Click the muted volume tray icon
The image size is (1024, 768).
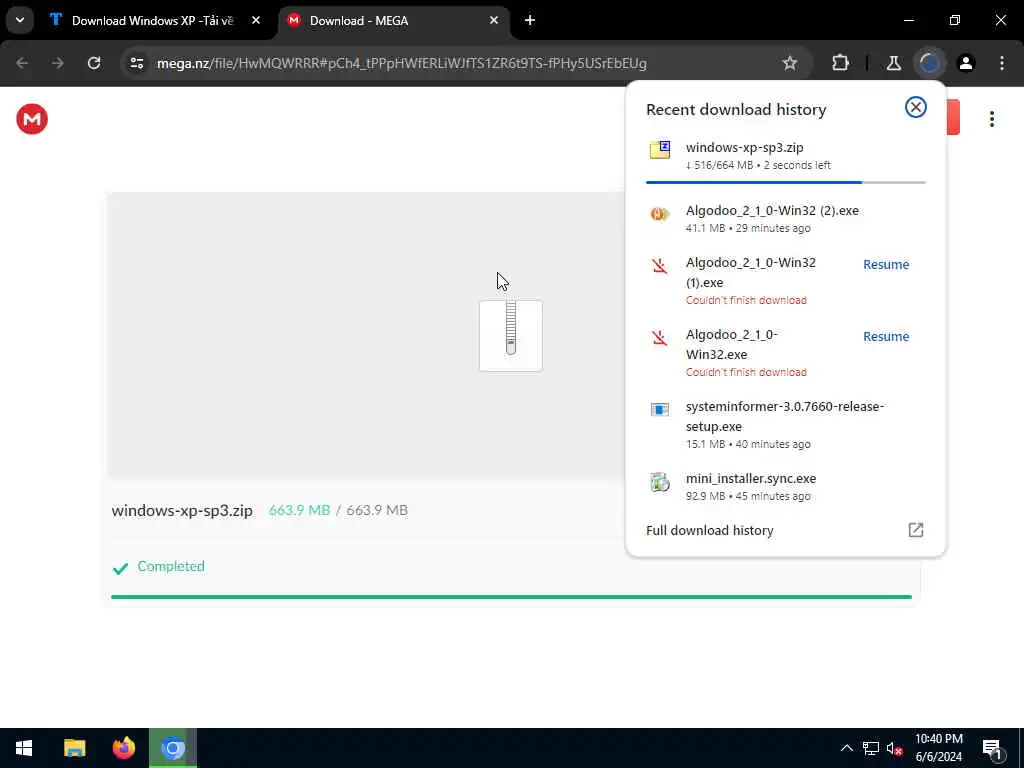point(895,748)
